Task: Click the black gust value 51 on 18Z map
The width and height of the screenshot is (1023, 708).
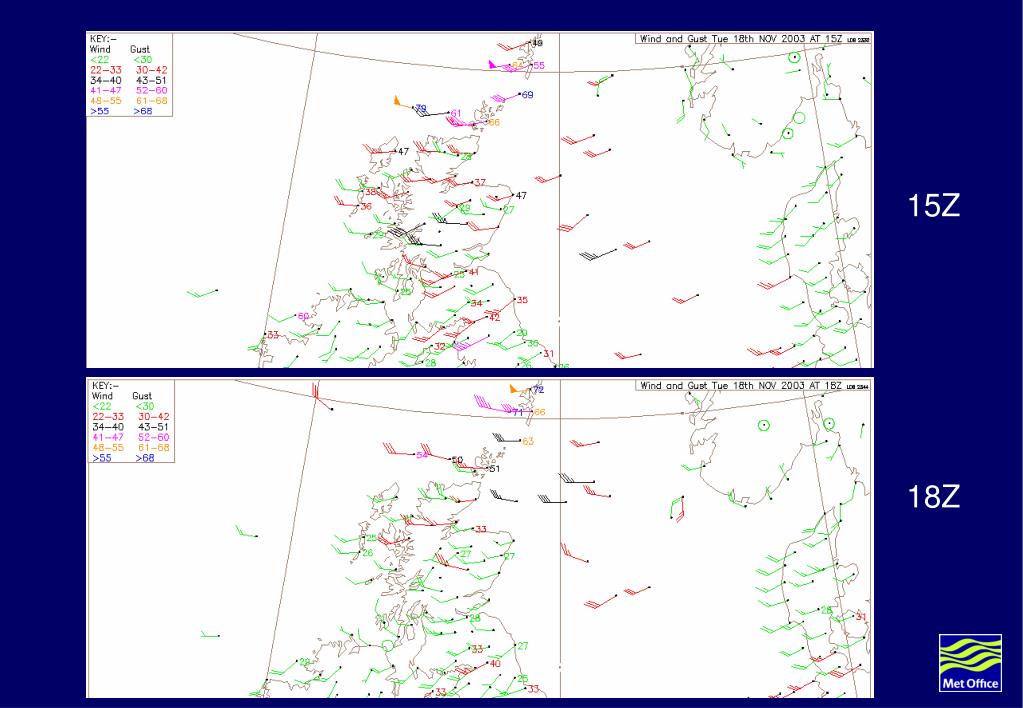Action: coord(495,469)
